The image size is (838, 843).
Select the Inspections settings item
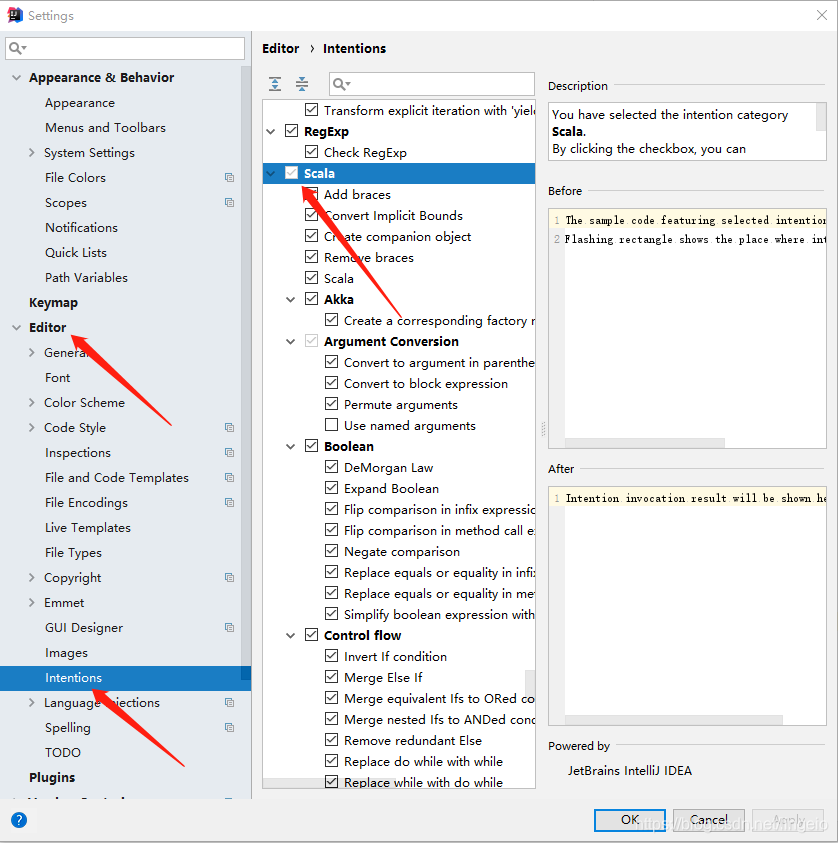coord(78,453)
